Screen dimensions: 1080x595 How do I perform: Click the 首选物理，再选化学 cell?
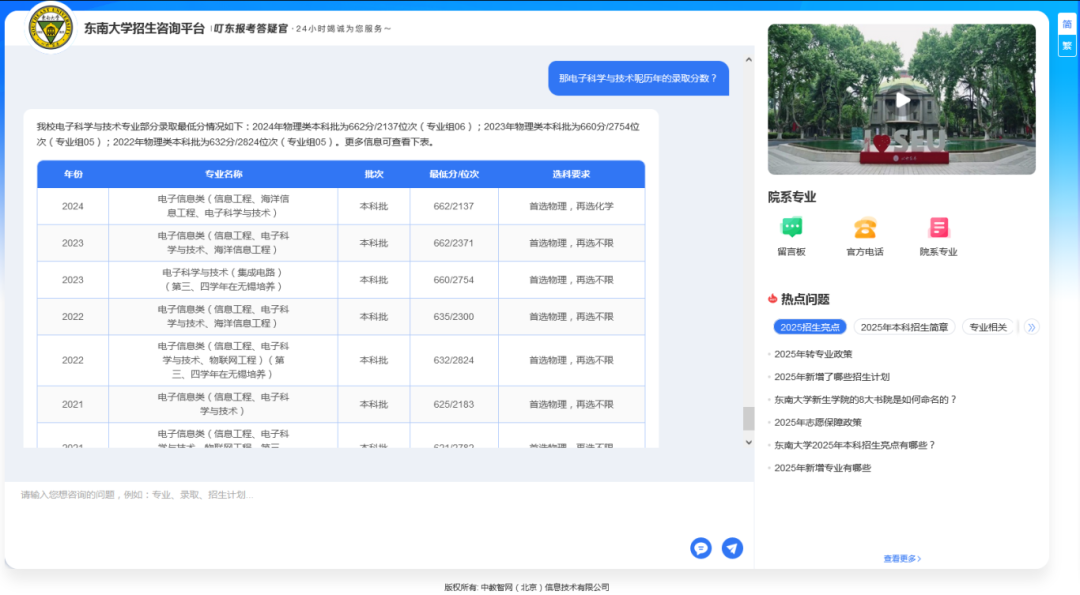click(x=571, y=206)
